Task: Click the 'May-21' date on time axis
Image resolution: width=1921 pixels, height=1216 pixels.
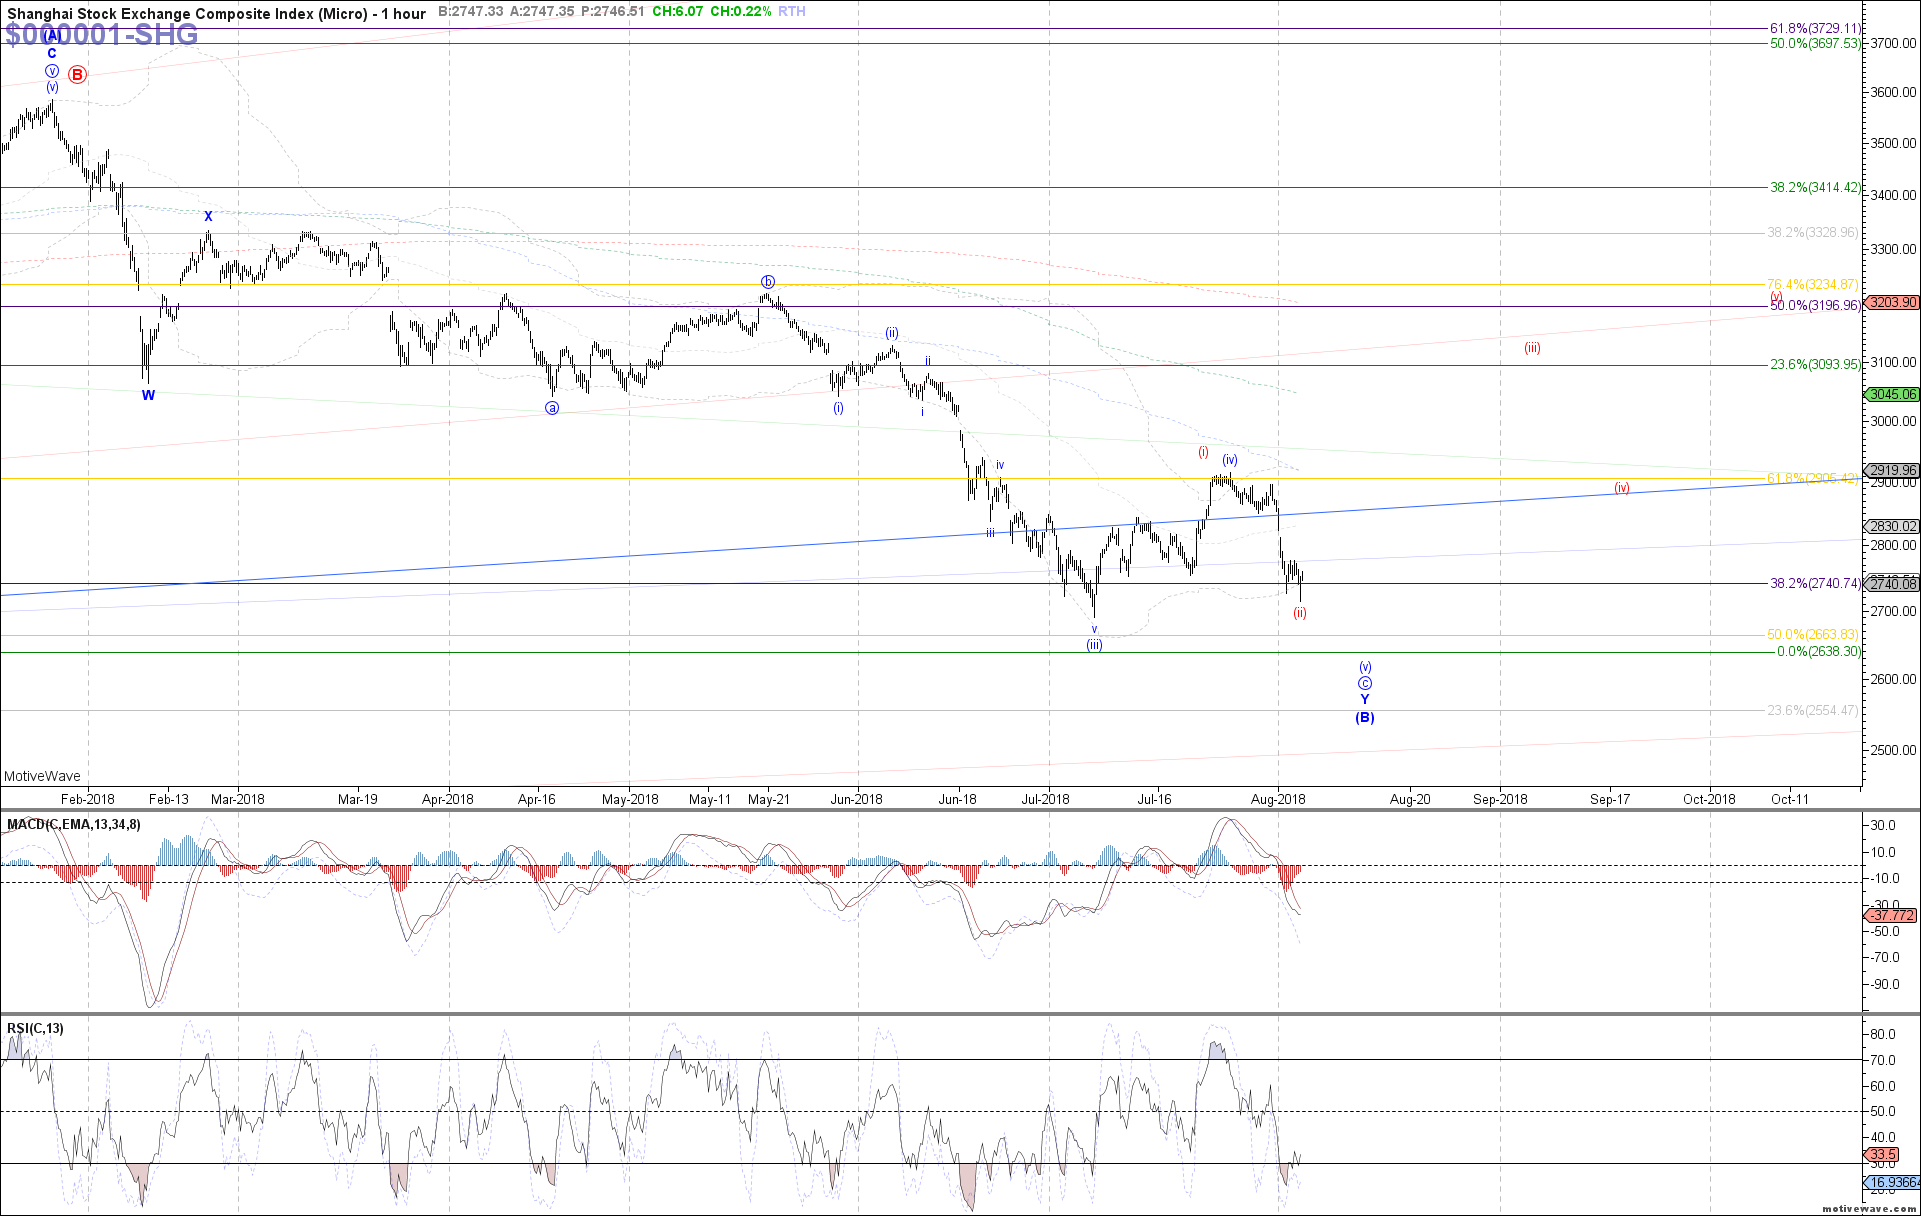Action: click(x=768, y=799)
